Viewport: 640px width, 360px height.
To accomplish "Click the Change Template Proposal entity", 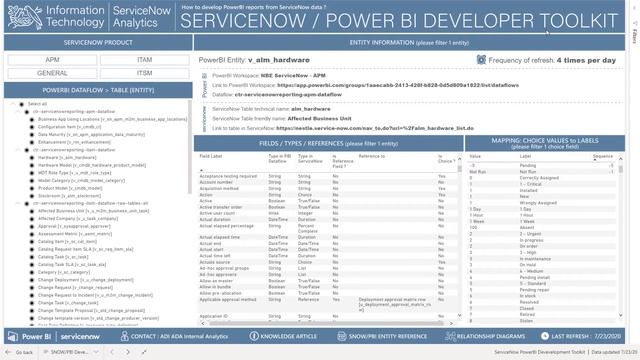I will 91,311.
